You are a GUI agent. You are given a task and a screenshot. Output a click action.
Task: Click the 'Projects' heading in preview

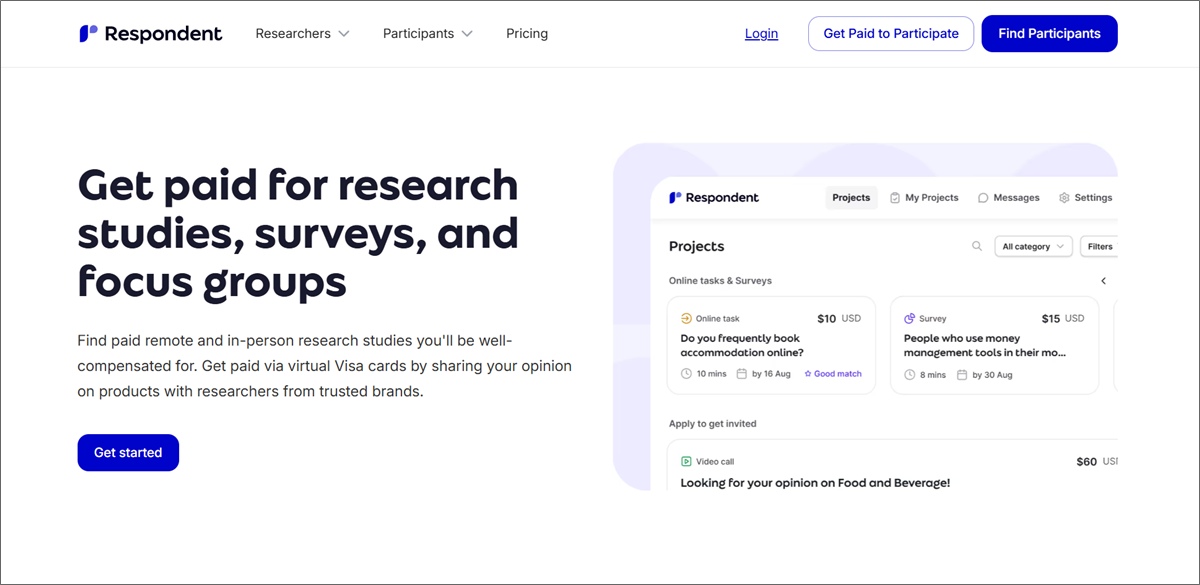click(696, 246)
